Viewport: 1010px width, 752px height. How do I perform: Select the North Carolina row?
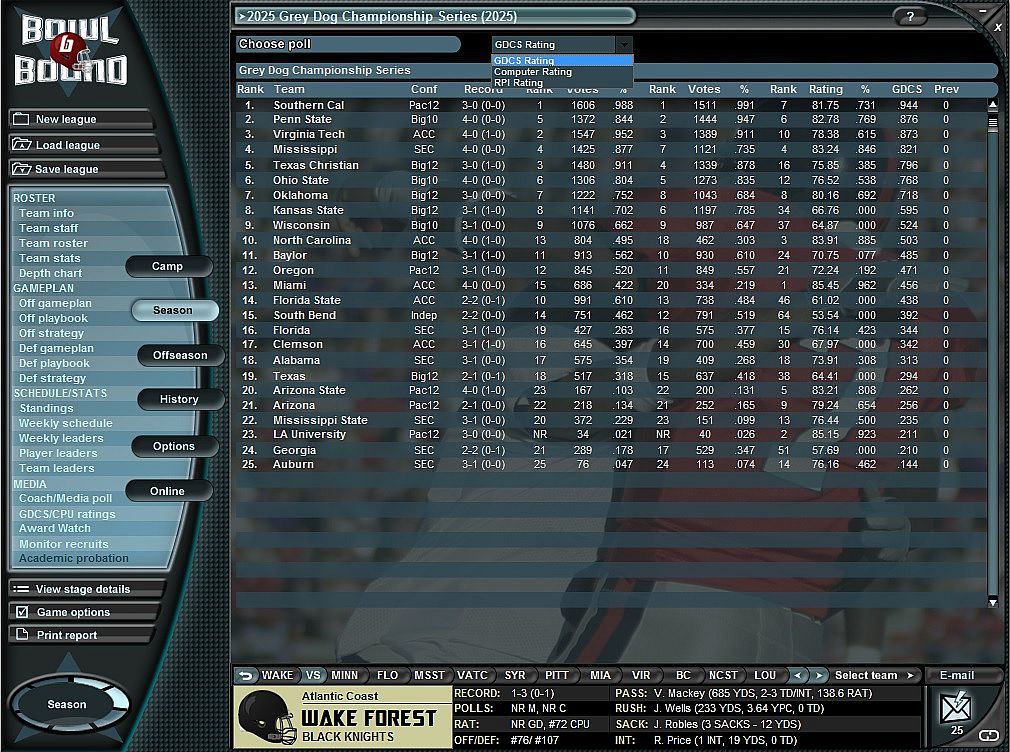click(611, 240)
